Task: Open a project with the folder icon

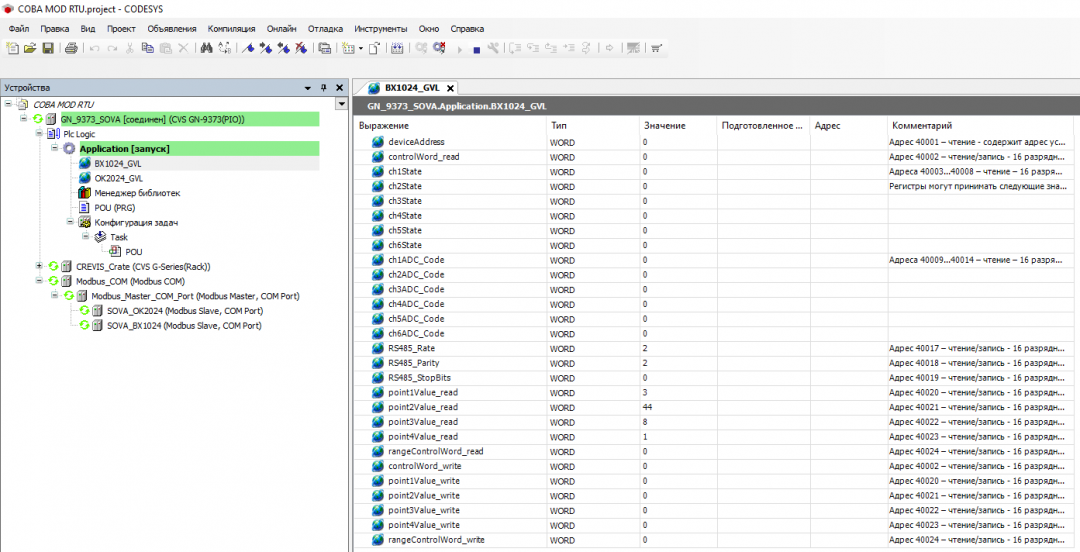Action: click(30, 48)
